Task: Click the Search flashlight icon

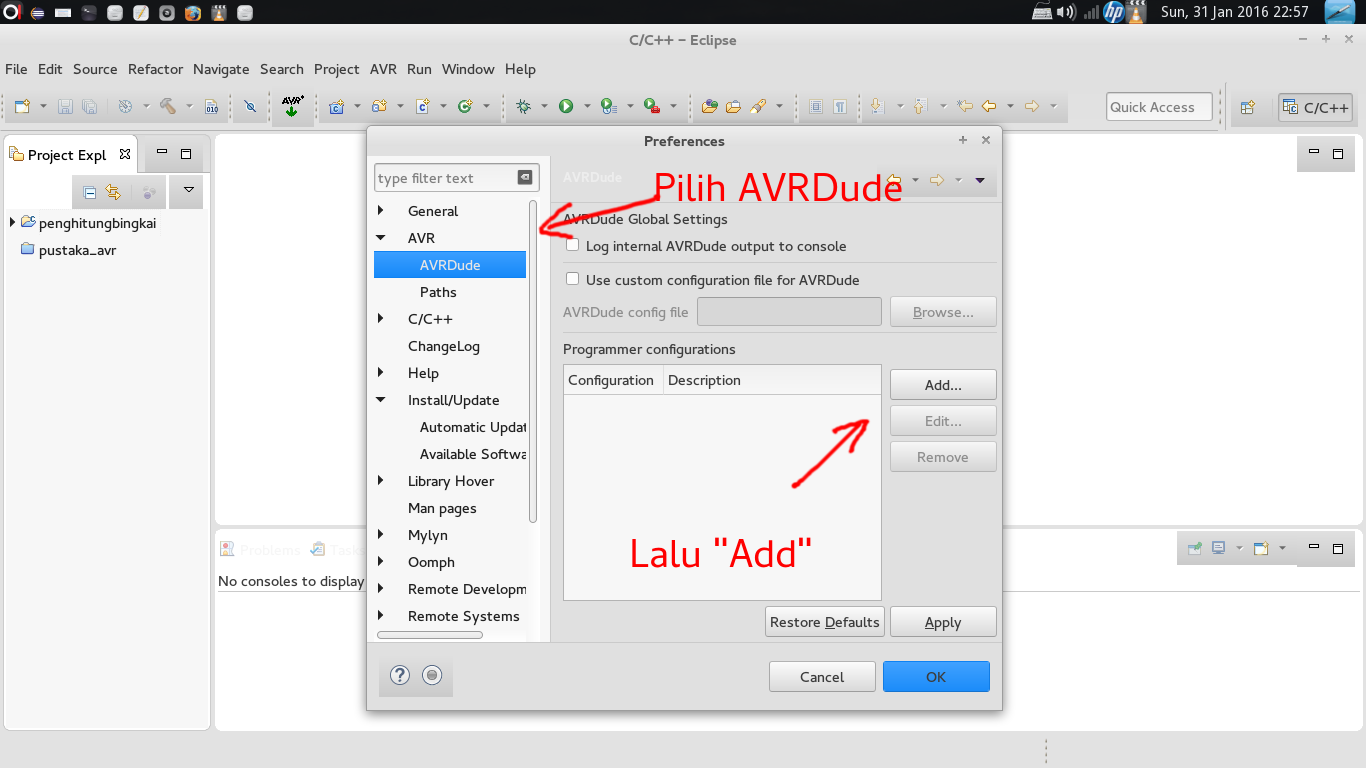Action: point(758,106)
